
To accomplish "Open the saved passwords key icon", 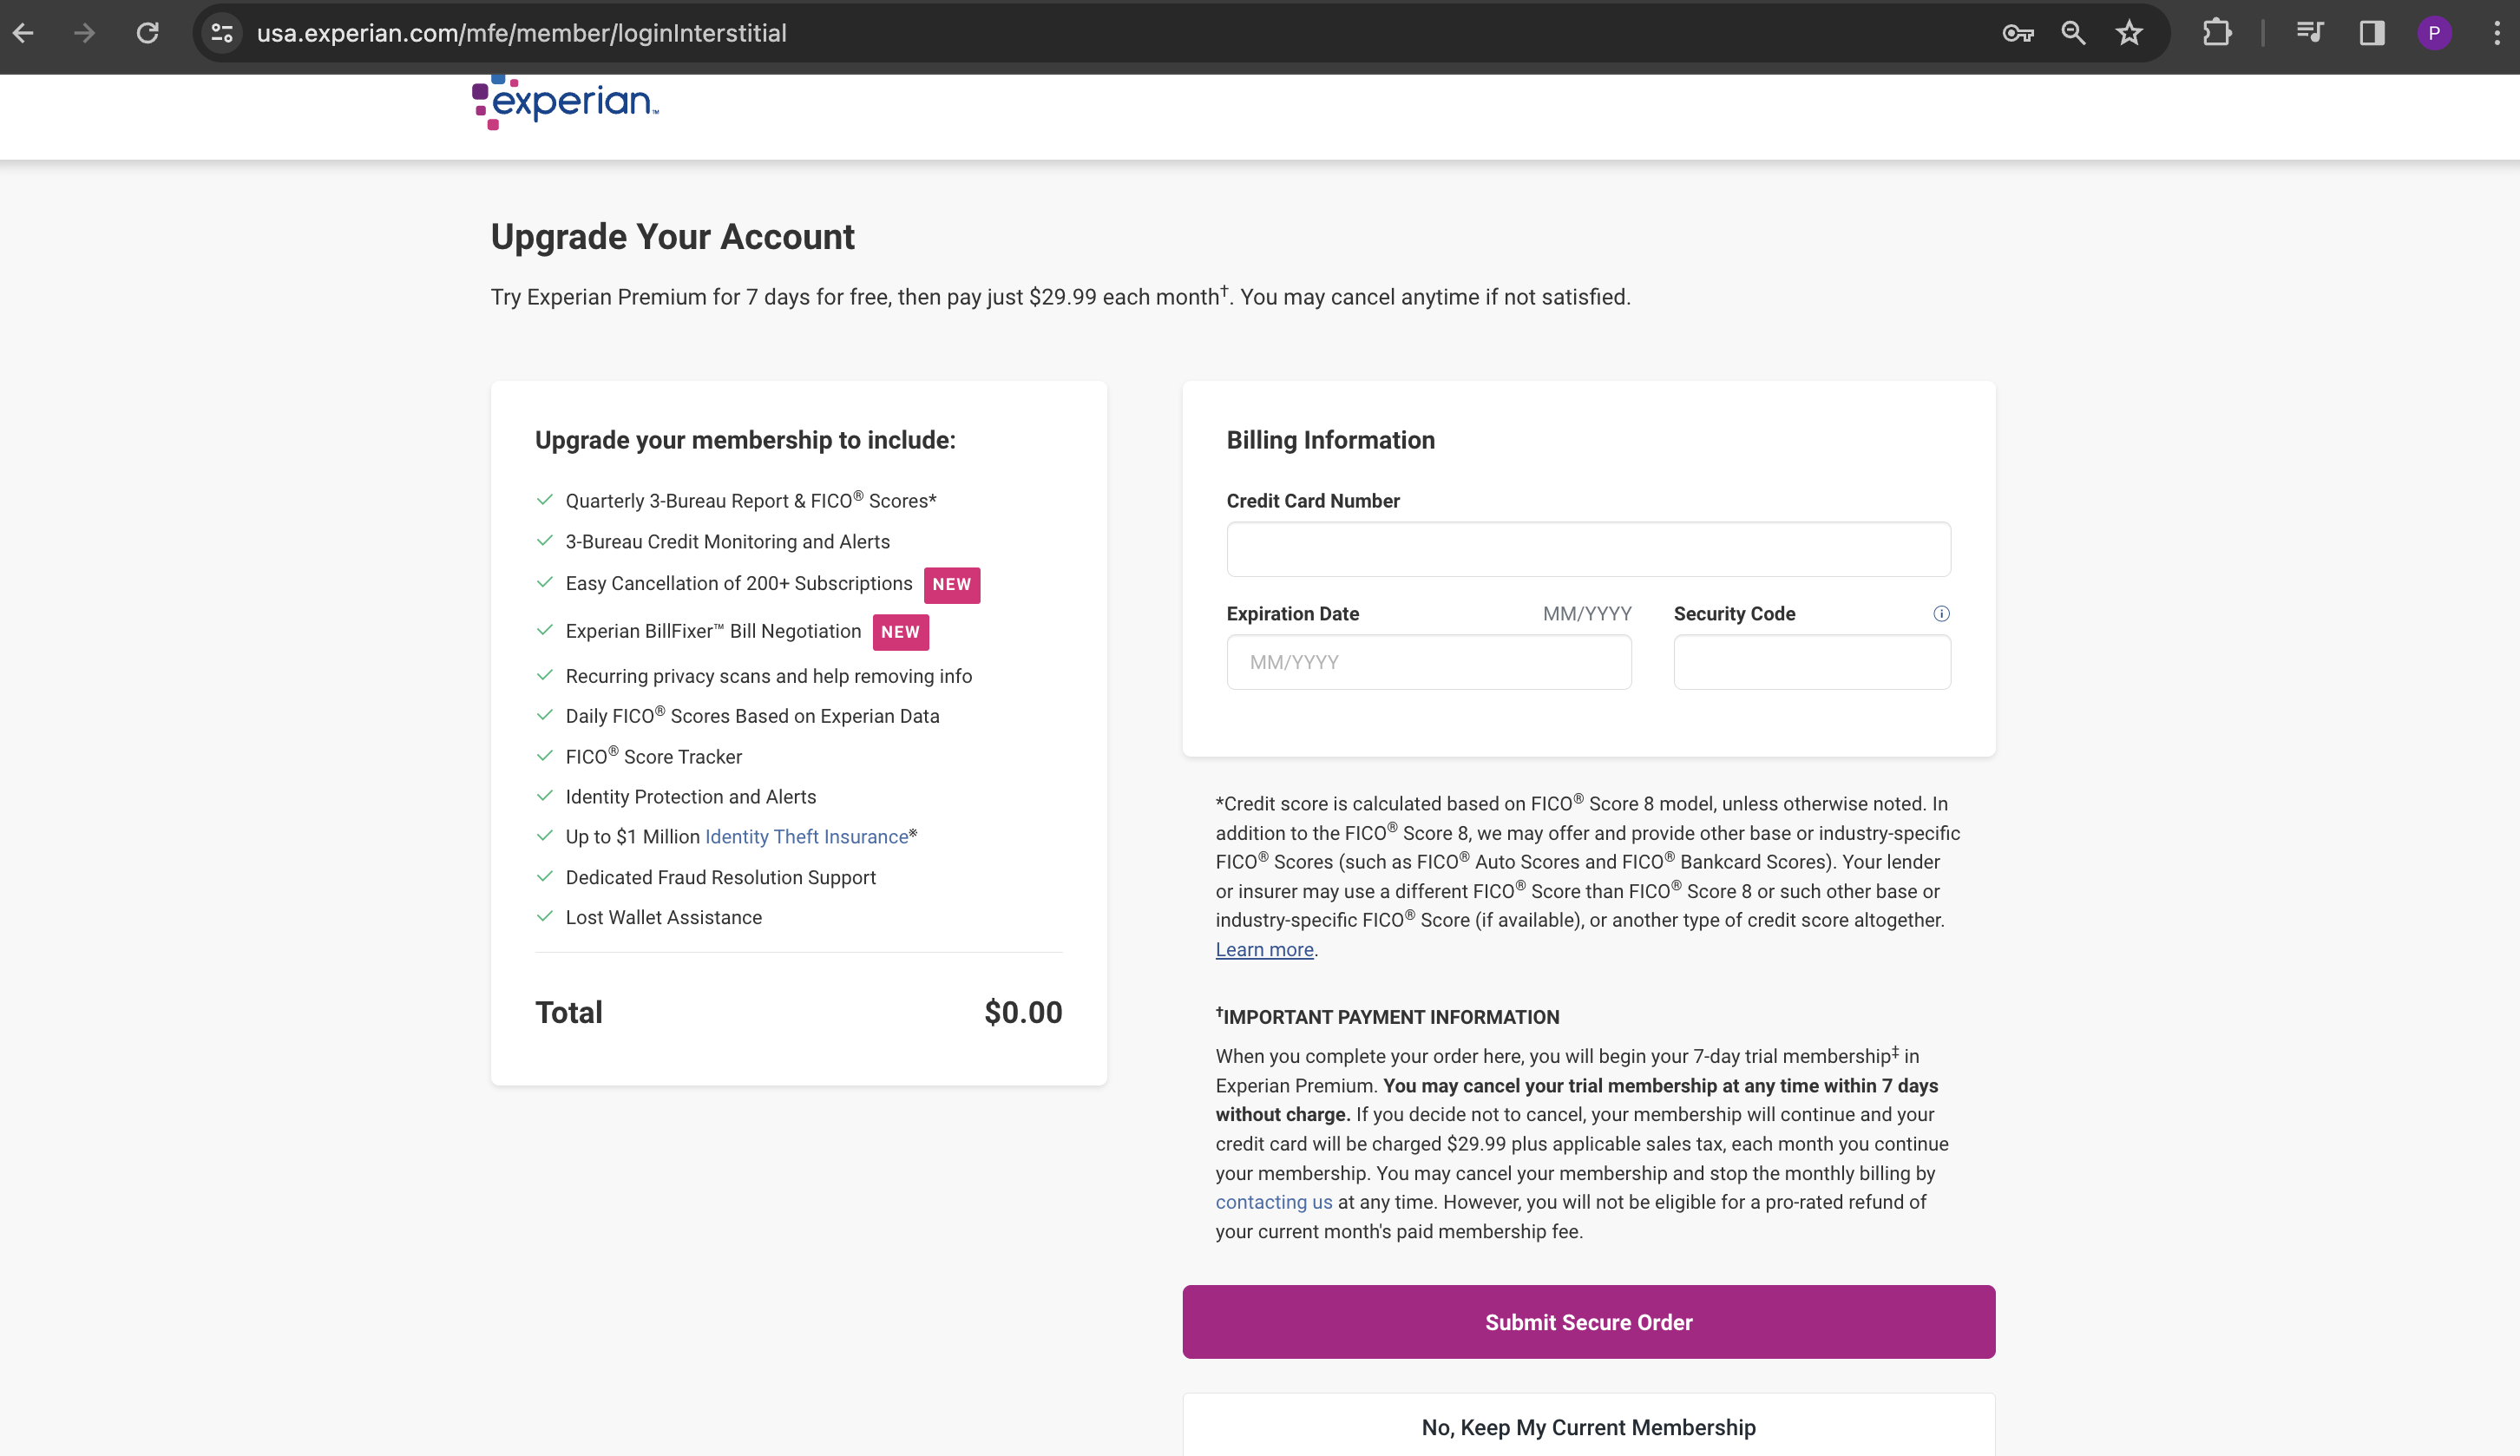I will point(2018,33).
